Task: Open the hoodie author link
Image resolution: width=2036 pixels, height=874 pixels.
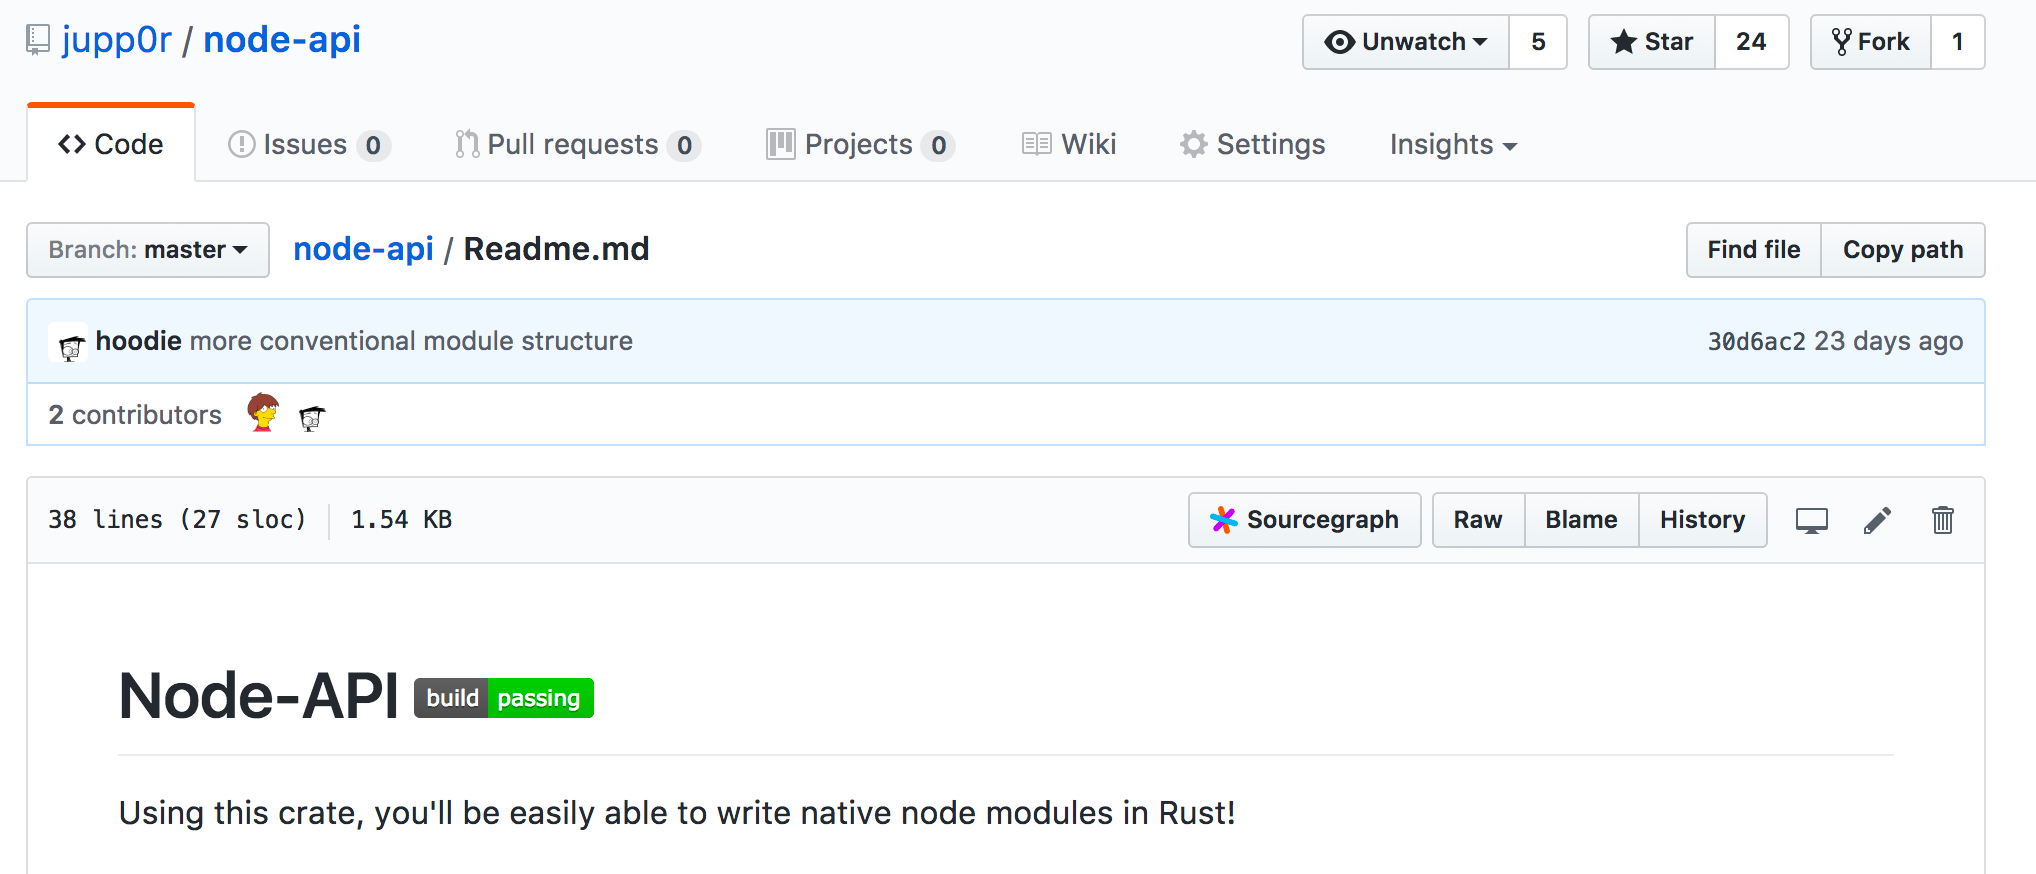Action: 139,341
